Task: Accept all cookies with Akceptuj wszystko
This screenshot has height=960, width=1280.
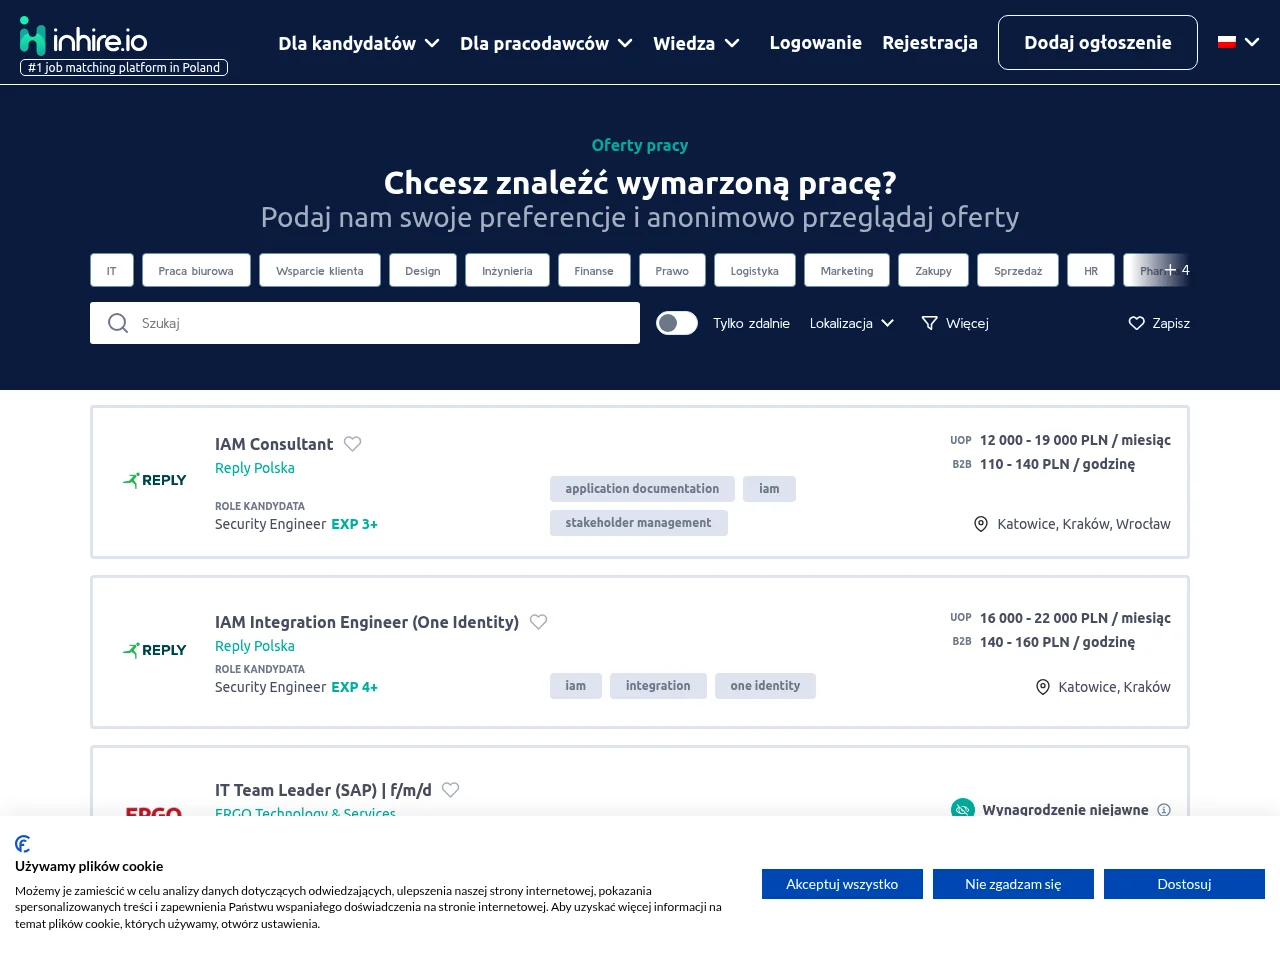Action: (842, 884)
